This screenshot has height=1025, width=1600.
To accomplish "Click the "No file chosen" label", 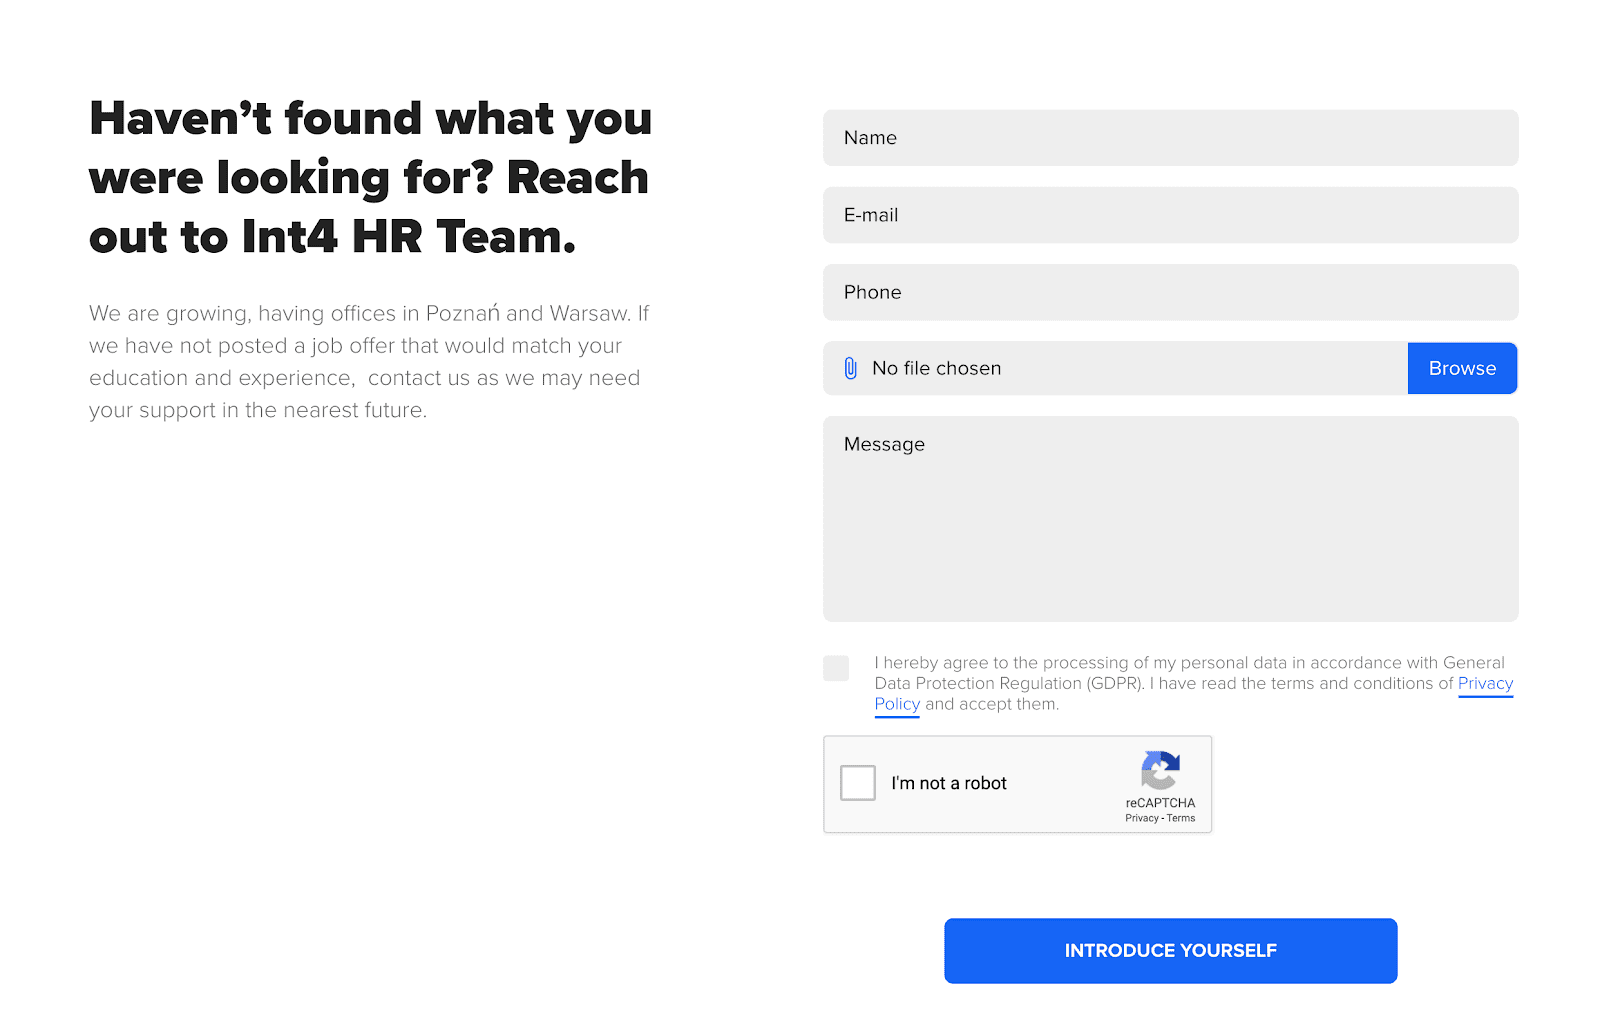I will (x=936, y=369).
